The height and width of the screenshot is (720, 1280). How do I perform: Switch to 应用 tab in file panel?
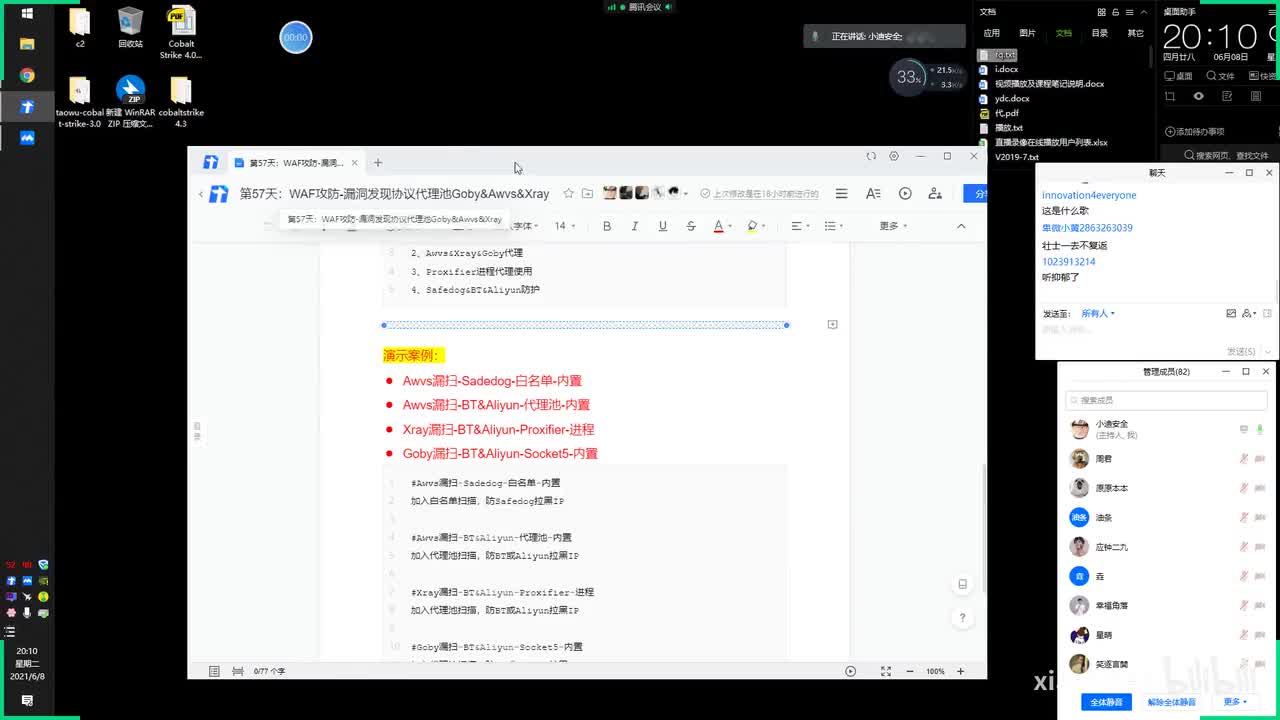(x=991, y=33)
